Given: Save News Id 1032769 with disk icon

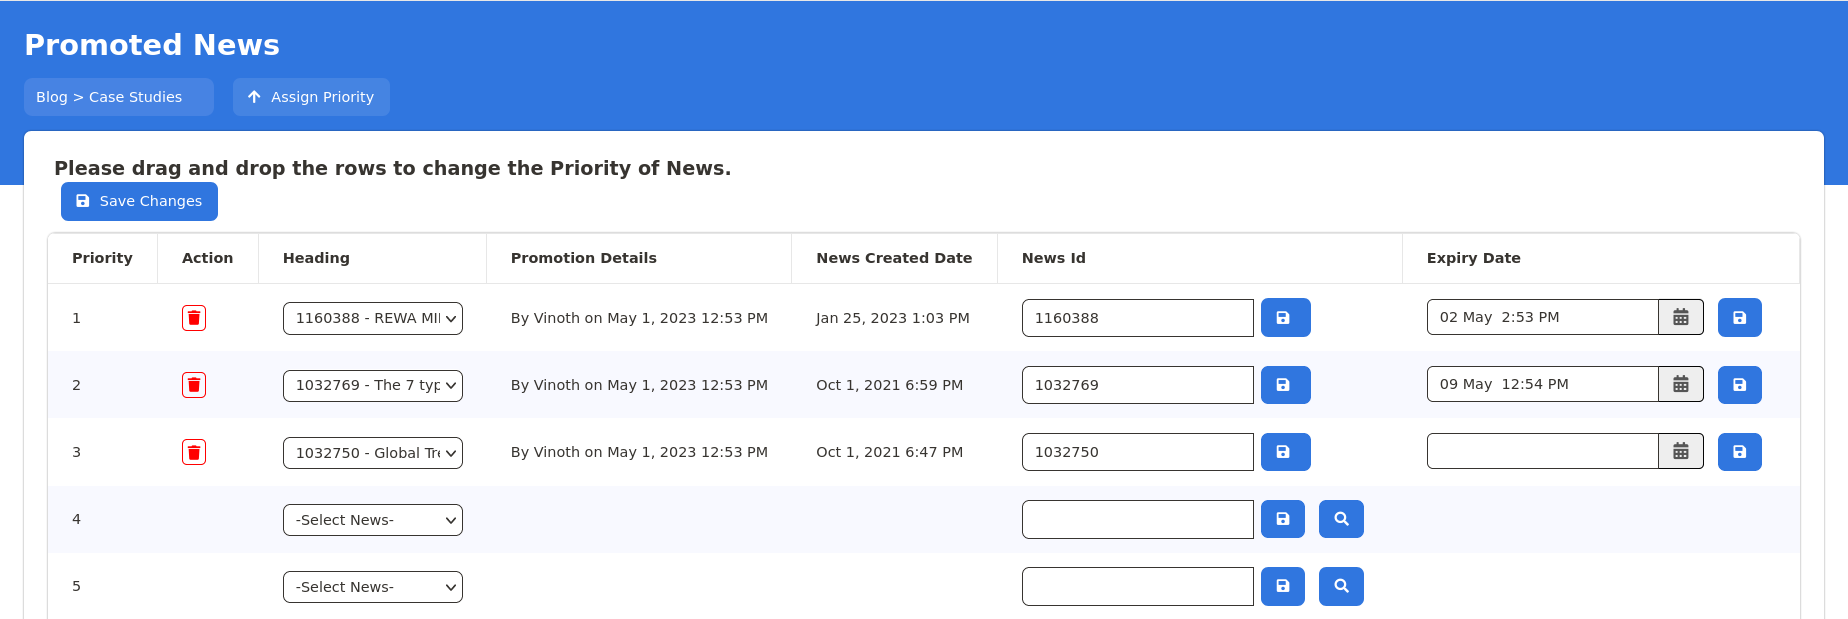Looking at the screenshot, I should [1285, 385].
